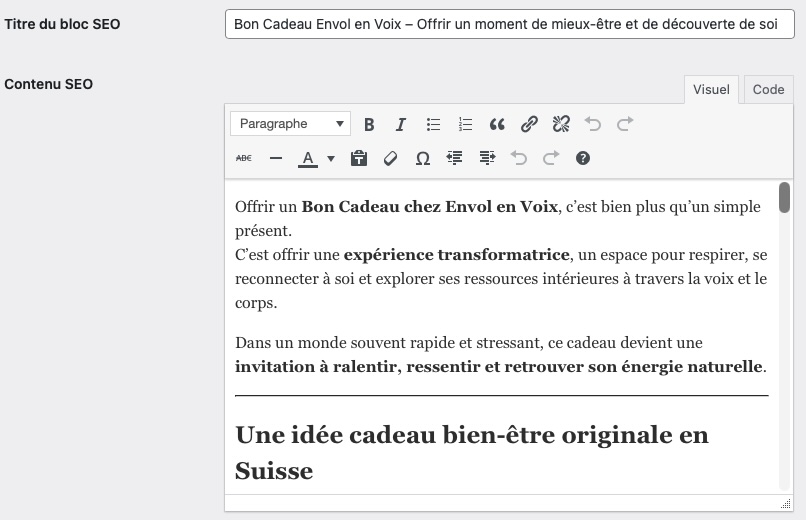The image size is (806, 520).
Task: Insert a bulleted list
Action: pos(433,124)
